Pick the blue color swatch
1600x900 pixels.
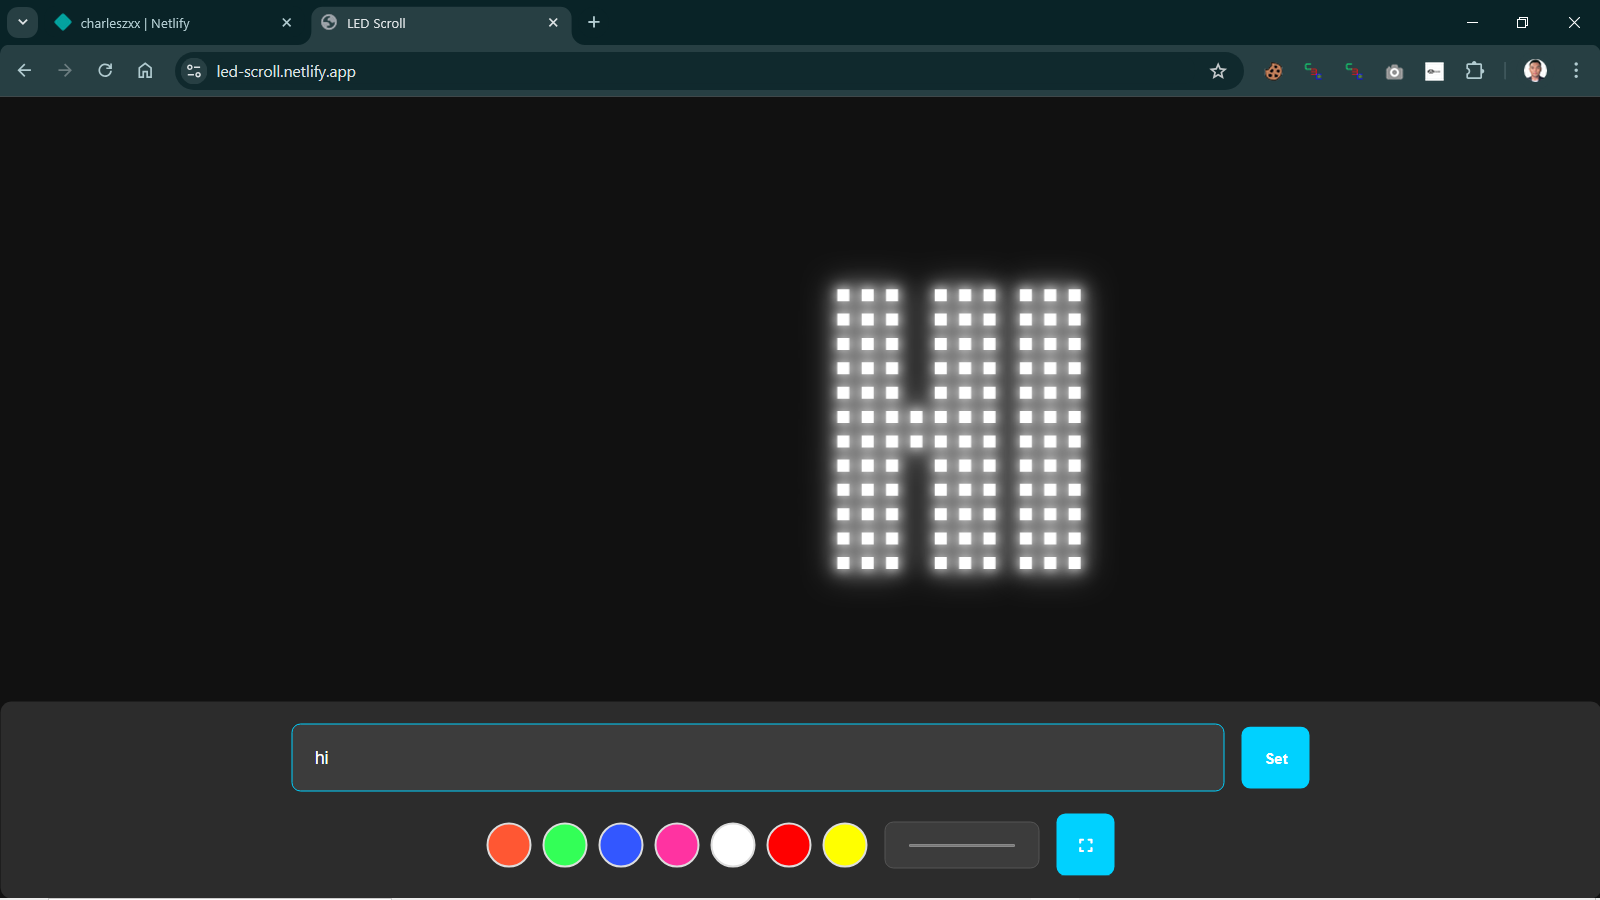click(621, 845)
